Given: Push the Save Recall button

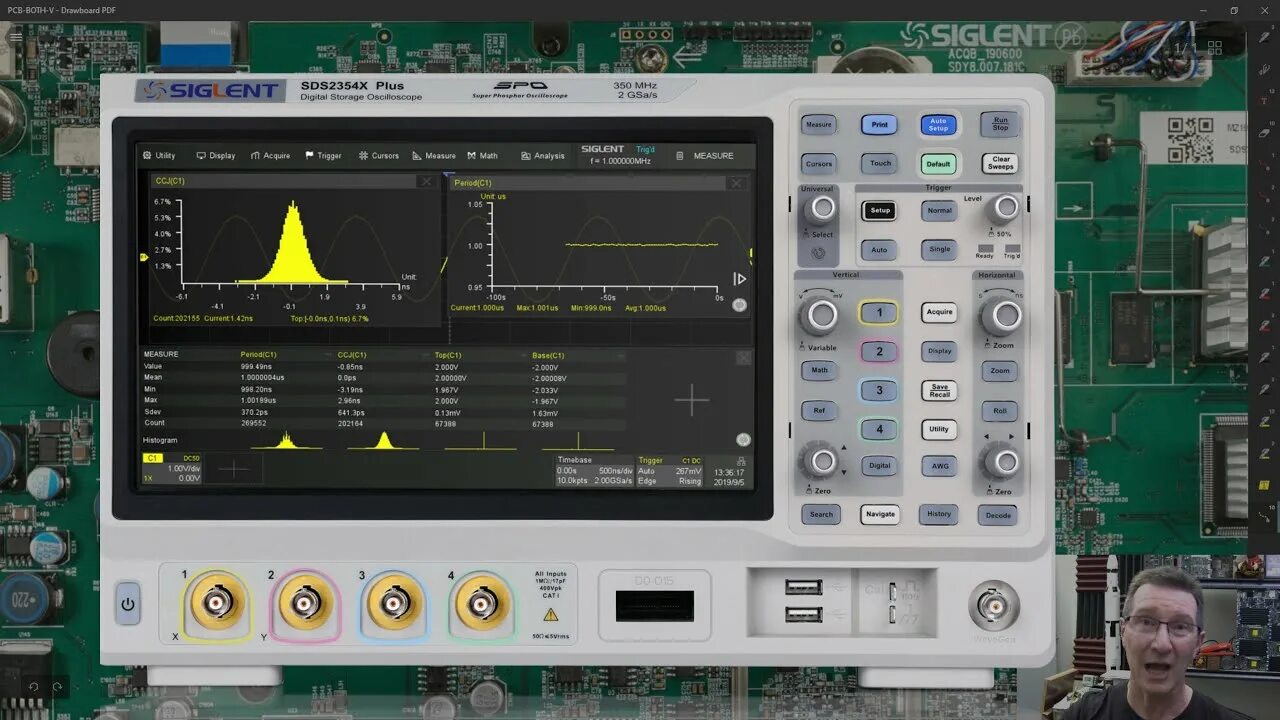Looking at the screenshot, I should [x=939, y=391].
